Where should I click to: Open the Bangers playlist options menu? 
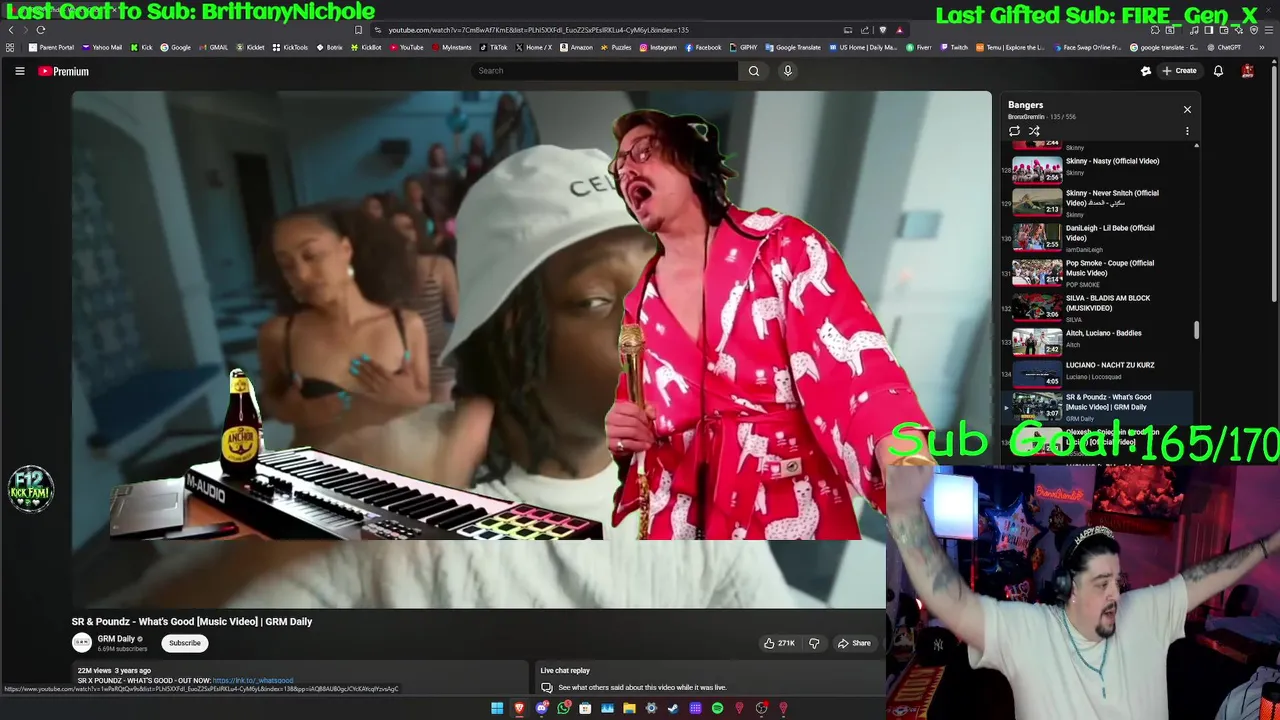(1187, 131)
